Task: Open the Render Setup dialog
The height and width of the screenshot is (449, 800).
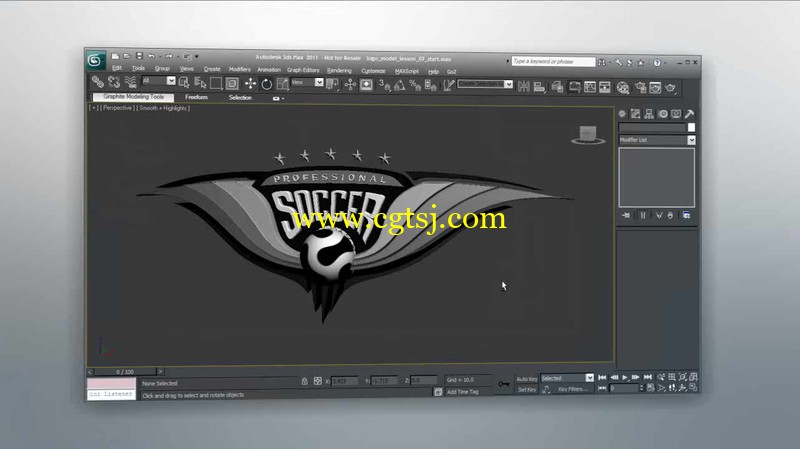Action: (x=640, y=88)
